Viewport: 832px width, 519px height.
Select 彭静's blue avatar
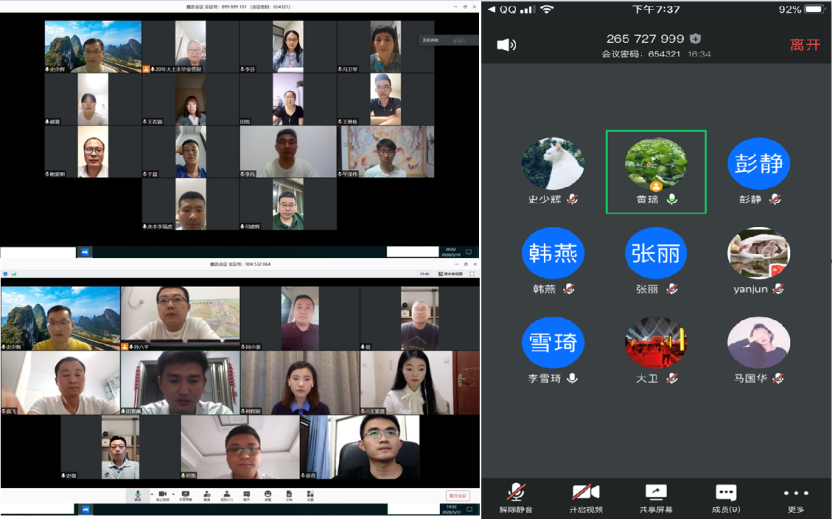(x=758, y=164)
